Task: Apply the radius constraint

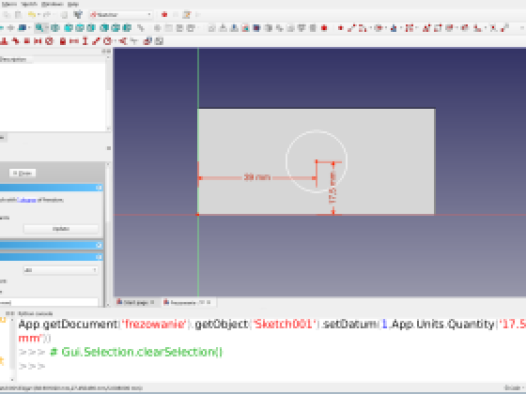Action: [x=107, y=41]
